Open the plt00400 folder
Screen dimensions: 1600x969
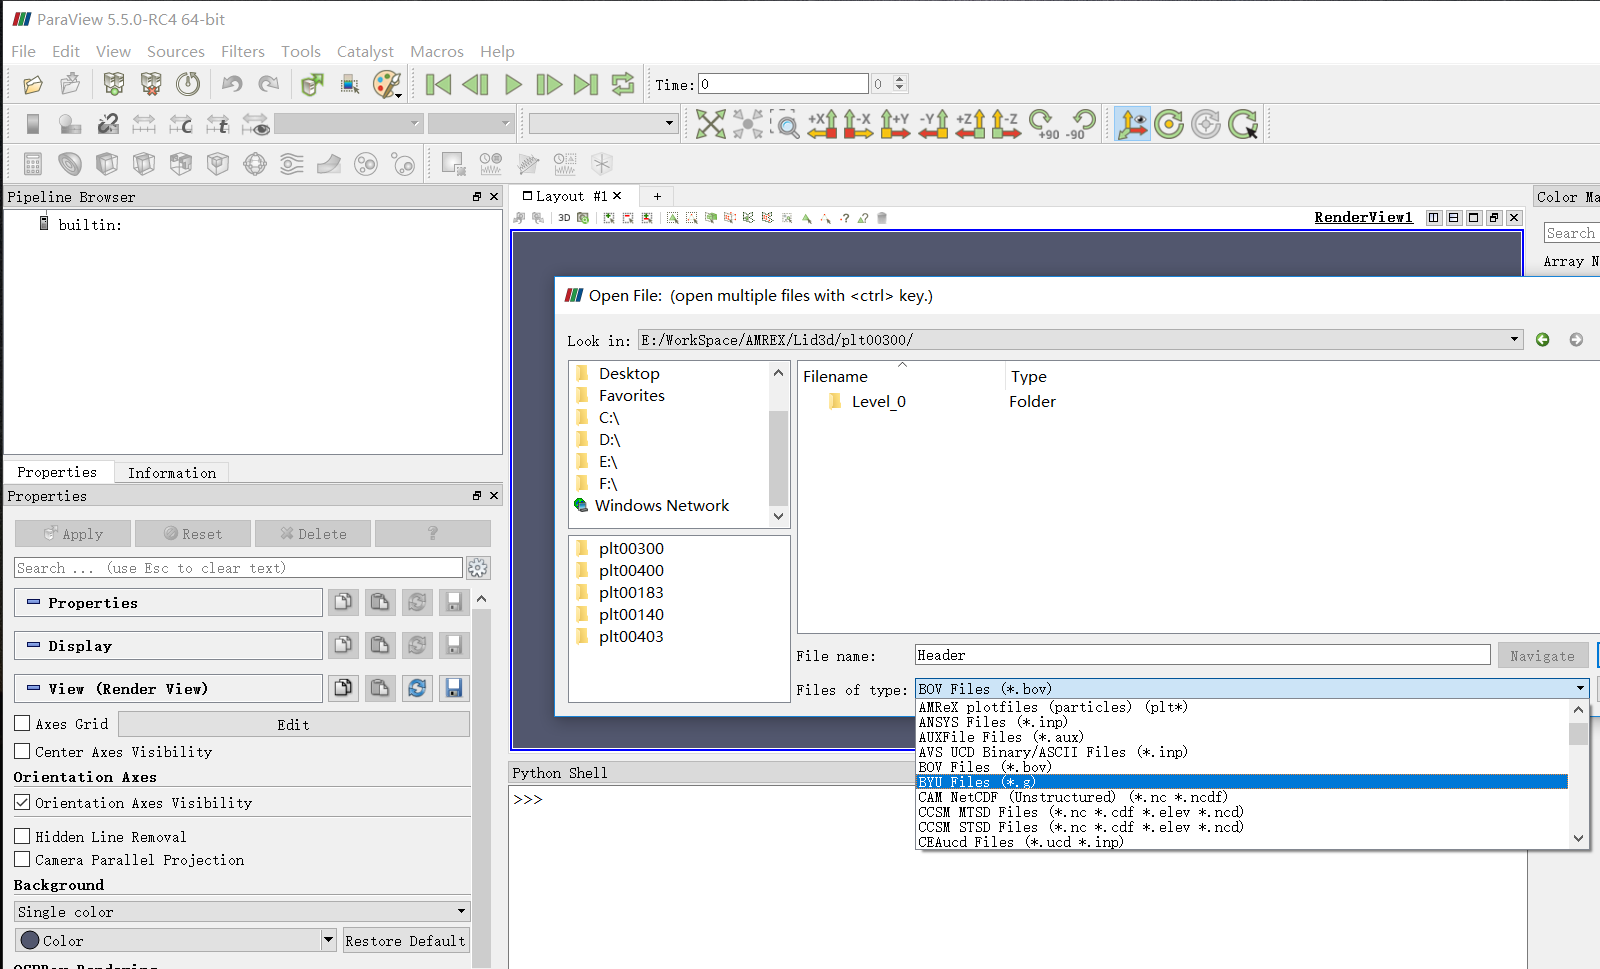click(x=629, y=570)
